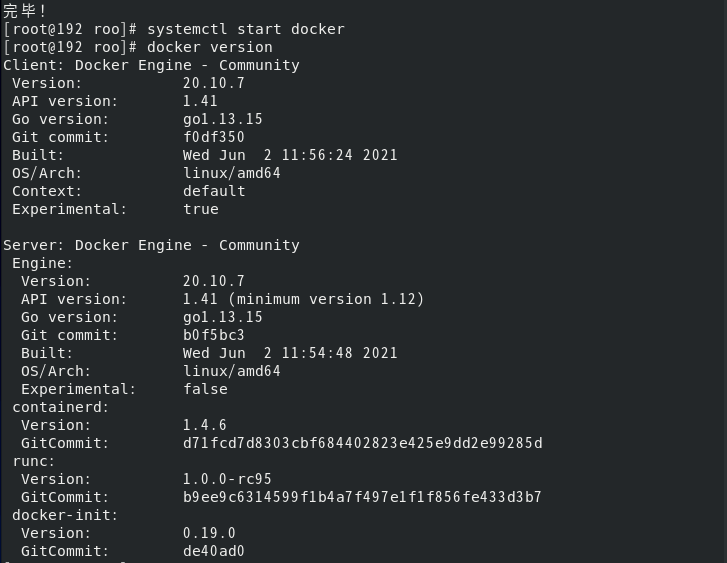Image resolution: width=727 pixels, height=563 pixels.
Task: Click the Server Git commit b0f5bc3
Action: pos(213,335)
